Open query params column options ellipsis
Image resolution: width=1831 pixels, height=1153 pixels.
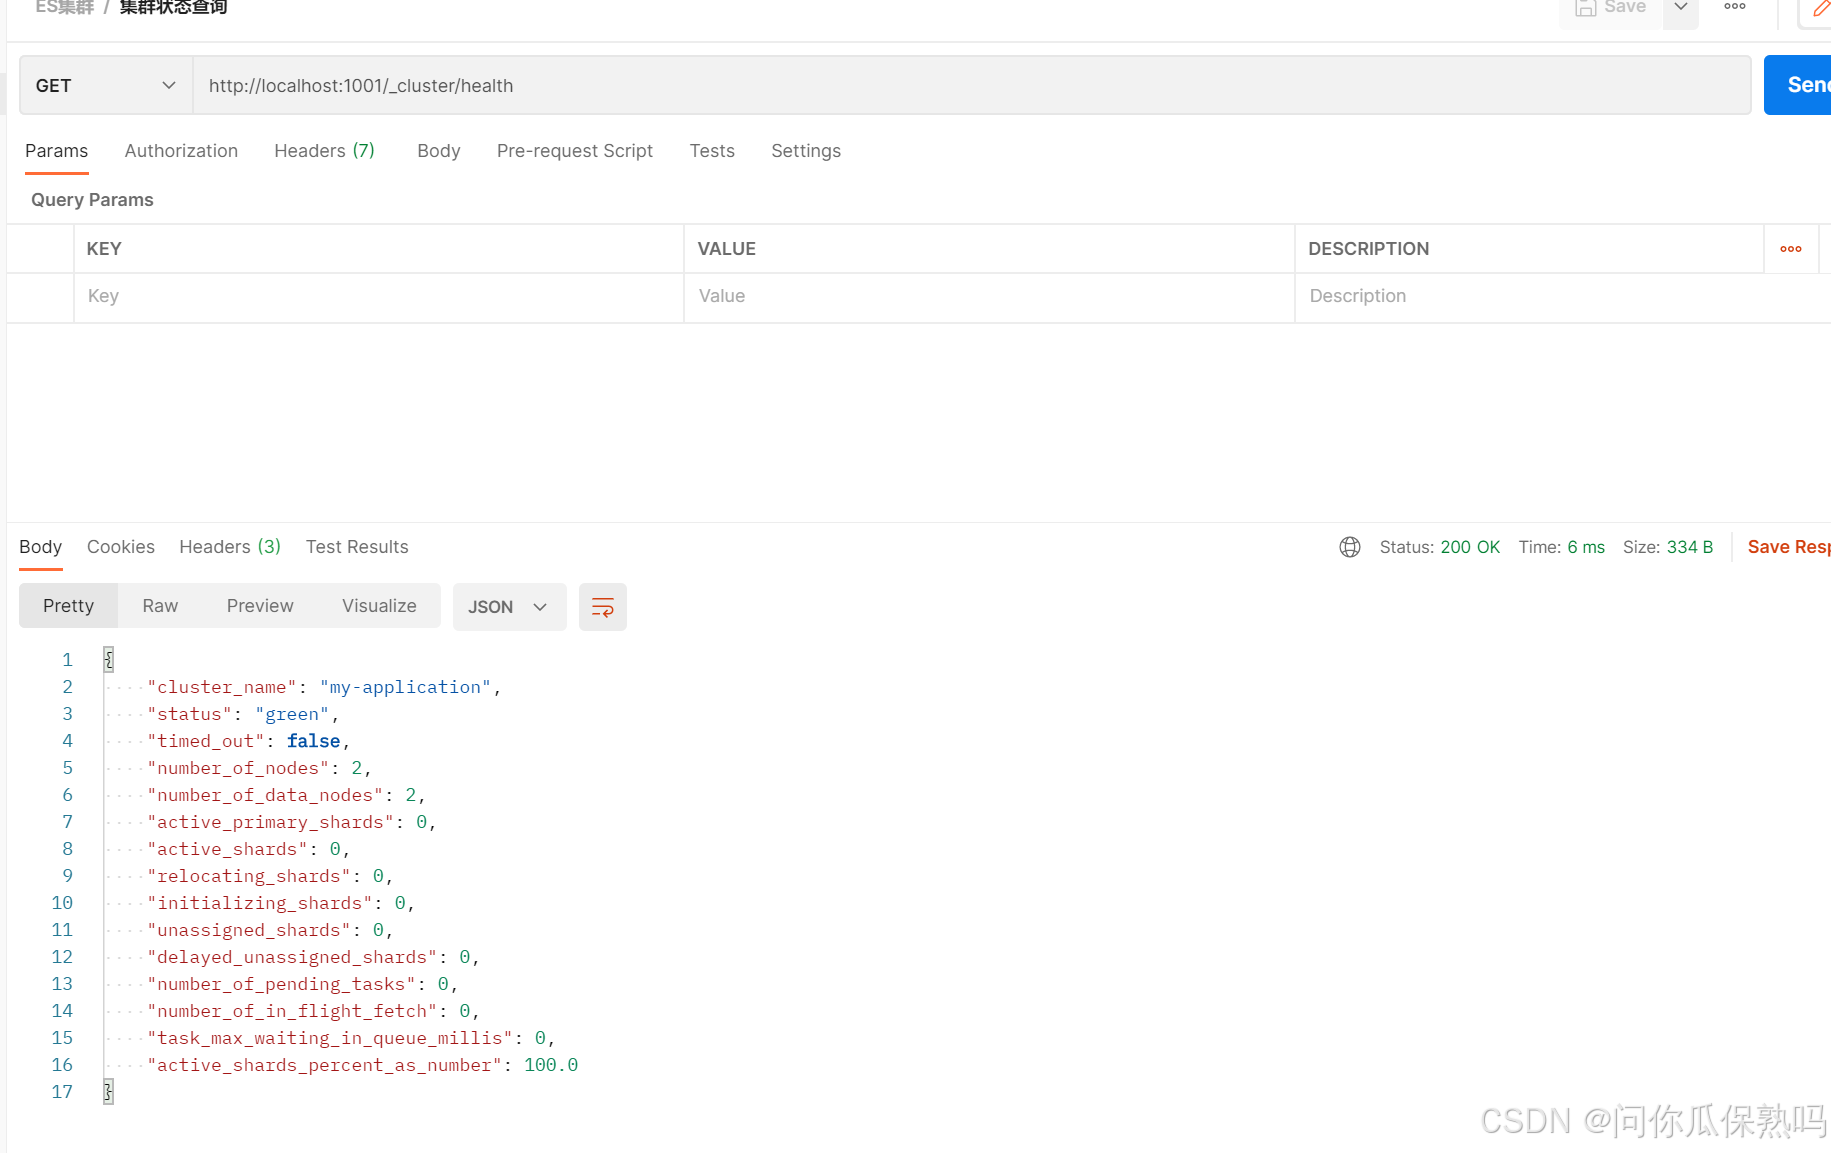(1790, 249)
